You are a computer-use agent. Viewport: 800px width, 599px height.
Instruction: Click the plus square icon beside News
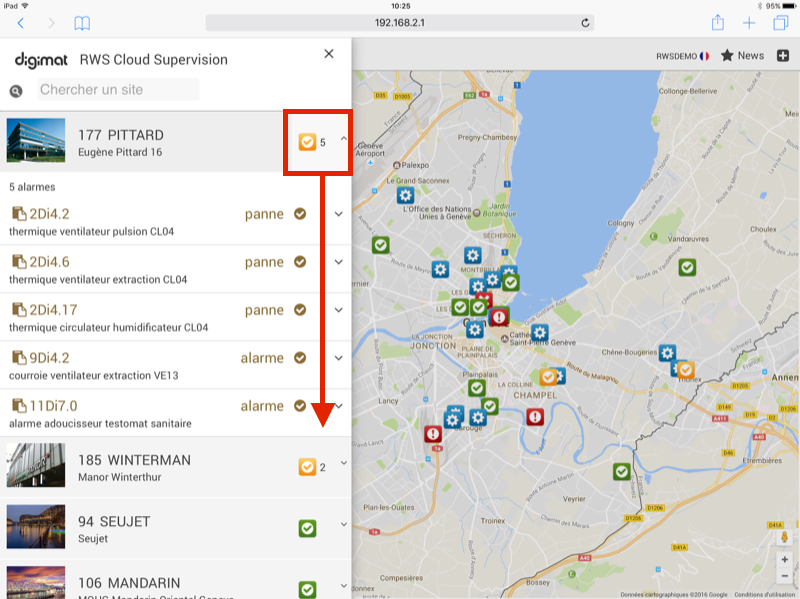coord(783,56)
